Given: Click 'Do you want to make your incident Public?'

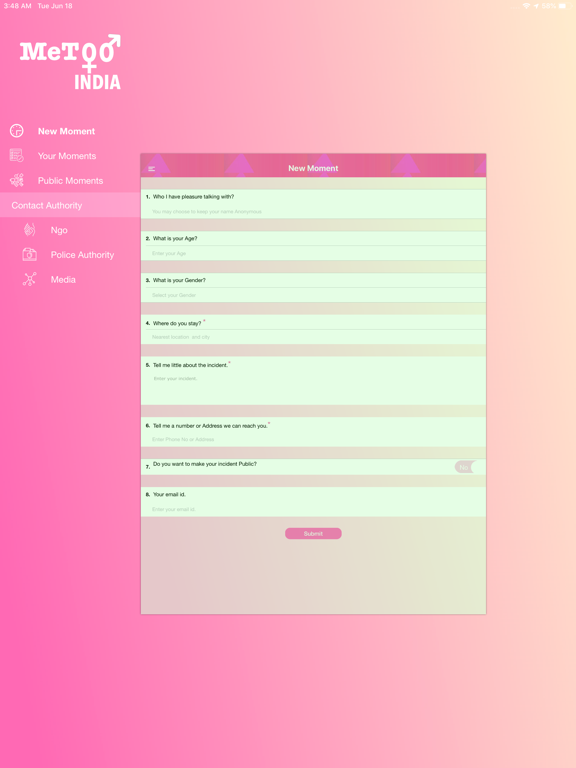Looking at the screenshot, I should pos(205,464).
